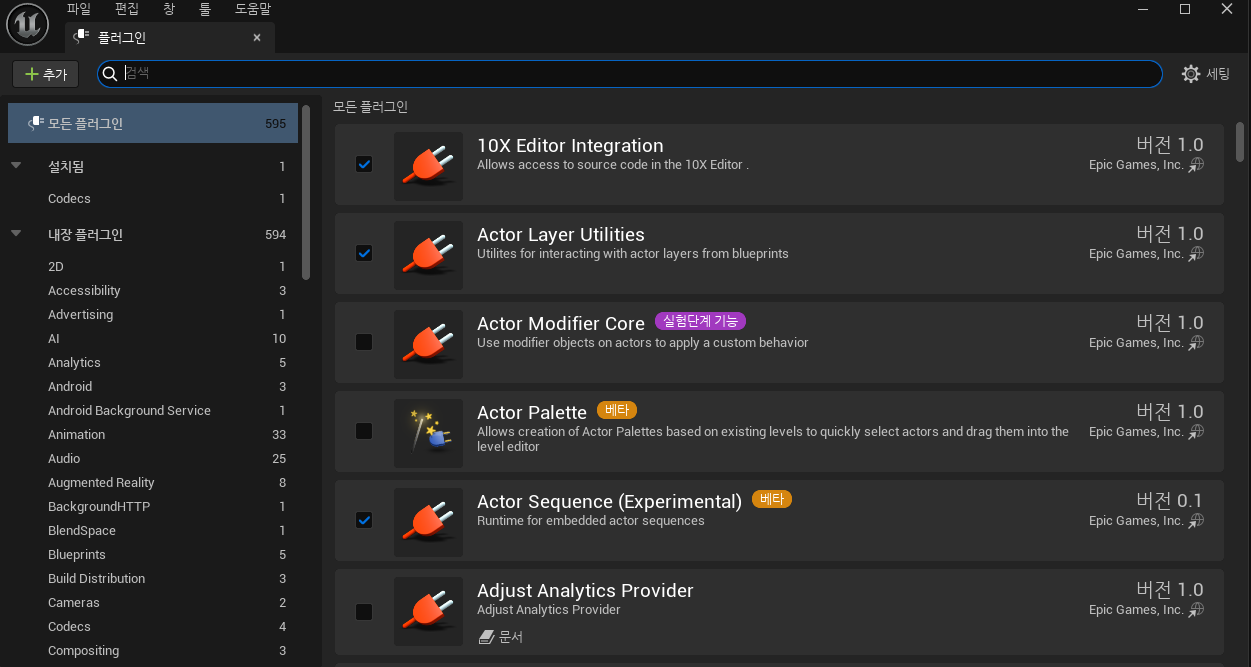Select the Android category

(153, 387)
